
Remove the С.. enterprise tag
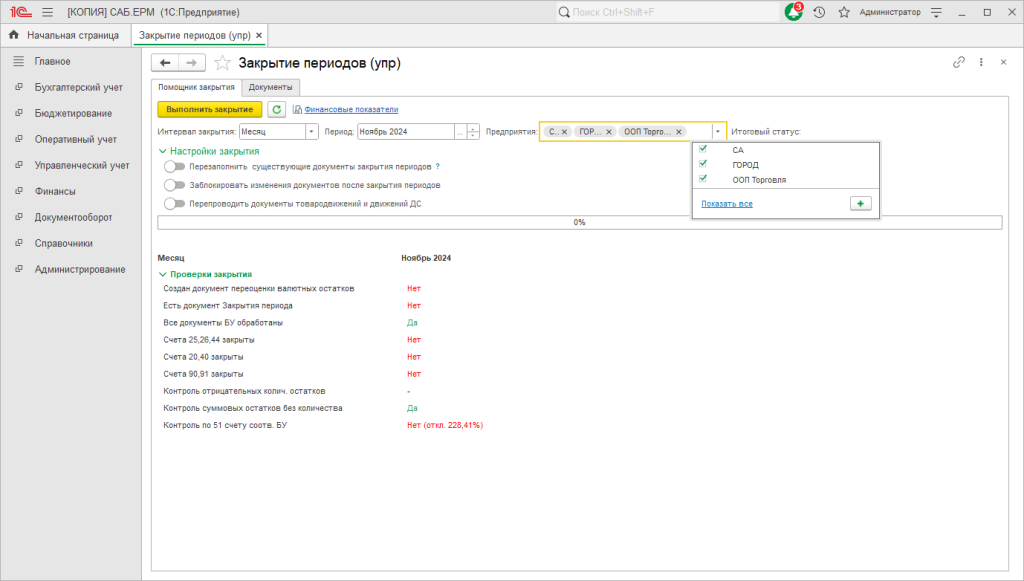tap(565, 132)
